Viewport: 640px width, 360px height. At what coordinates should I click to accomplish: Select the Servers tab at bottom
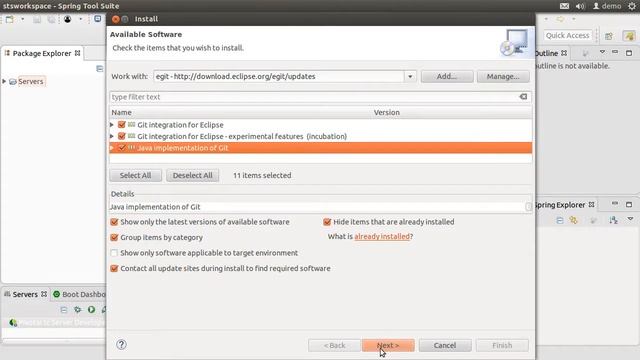click(25, 294)
